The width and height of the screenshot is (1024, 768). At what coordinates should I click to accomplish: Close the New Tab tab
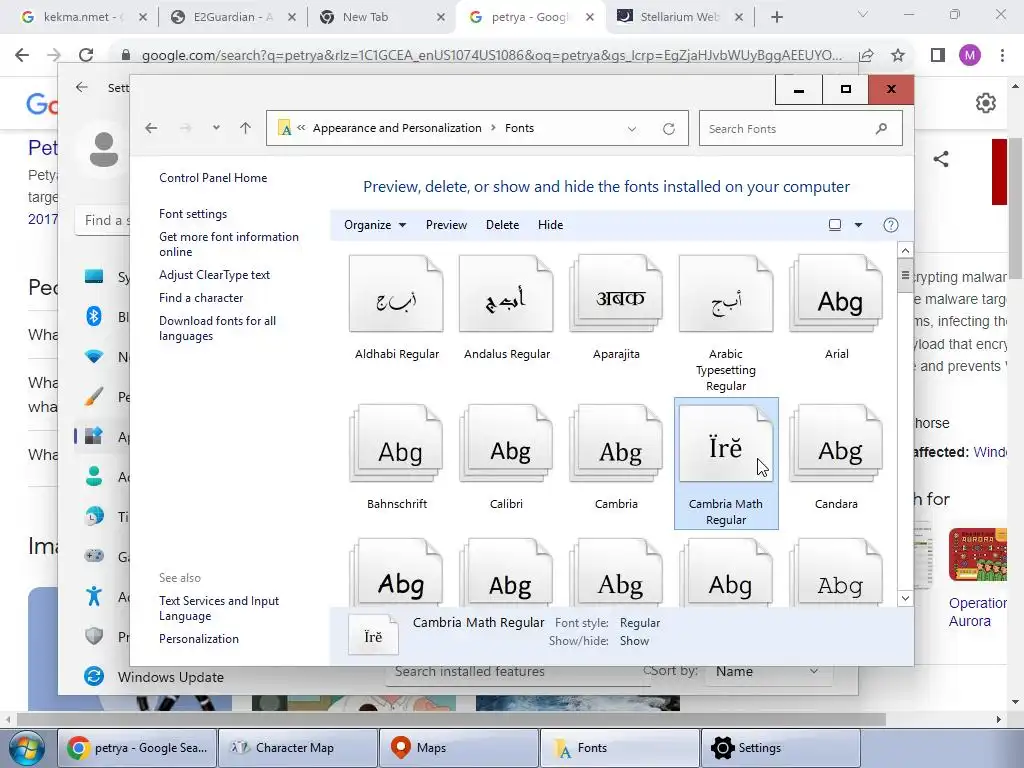[x=441, y=18]
